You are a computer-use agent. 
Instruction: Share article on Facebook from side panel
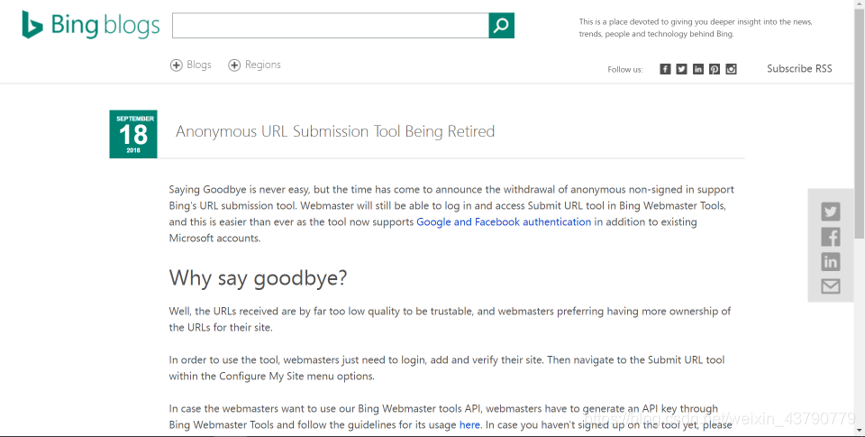tap(830, 237)
